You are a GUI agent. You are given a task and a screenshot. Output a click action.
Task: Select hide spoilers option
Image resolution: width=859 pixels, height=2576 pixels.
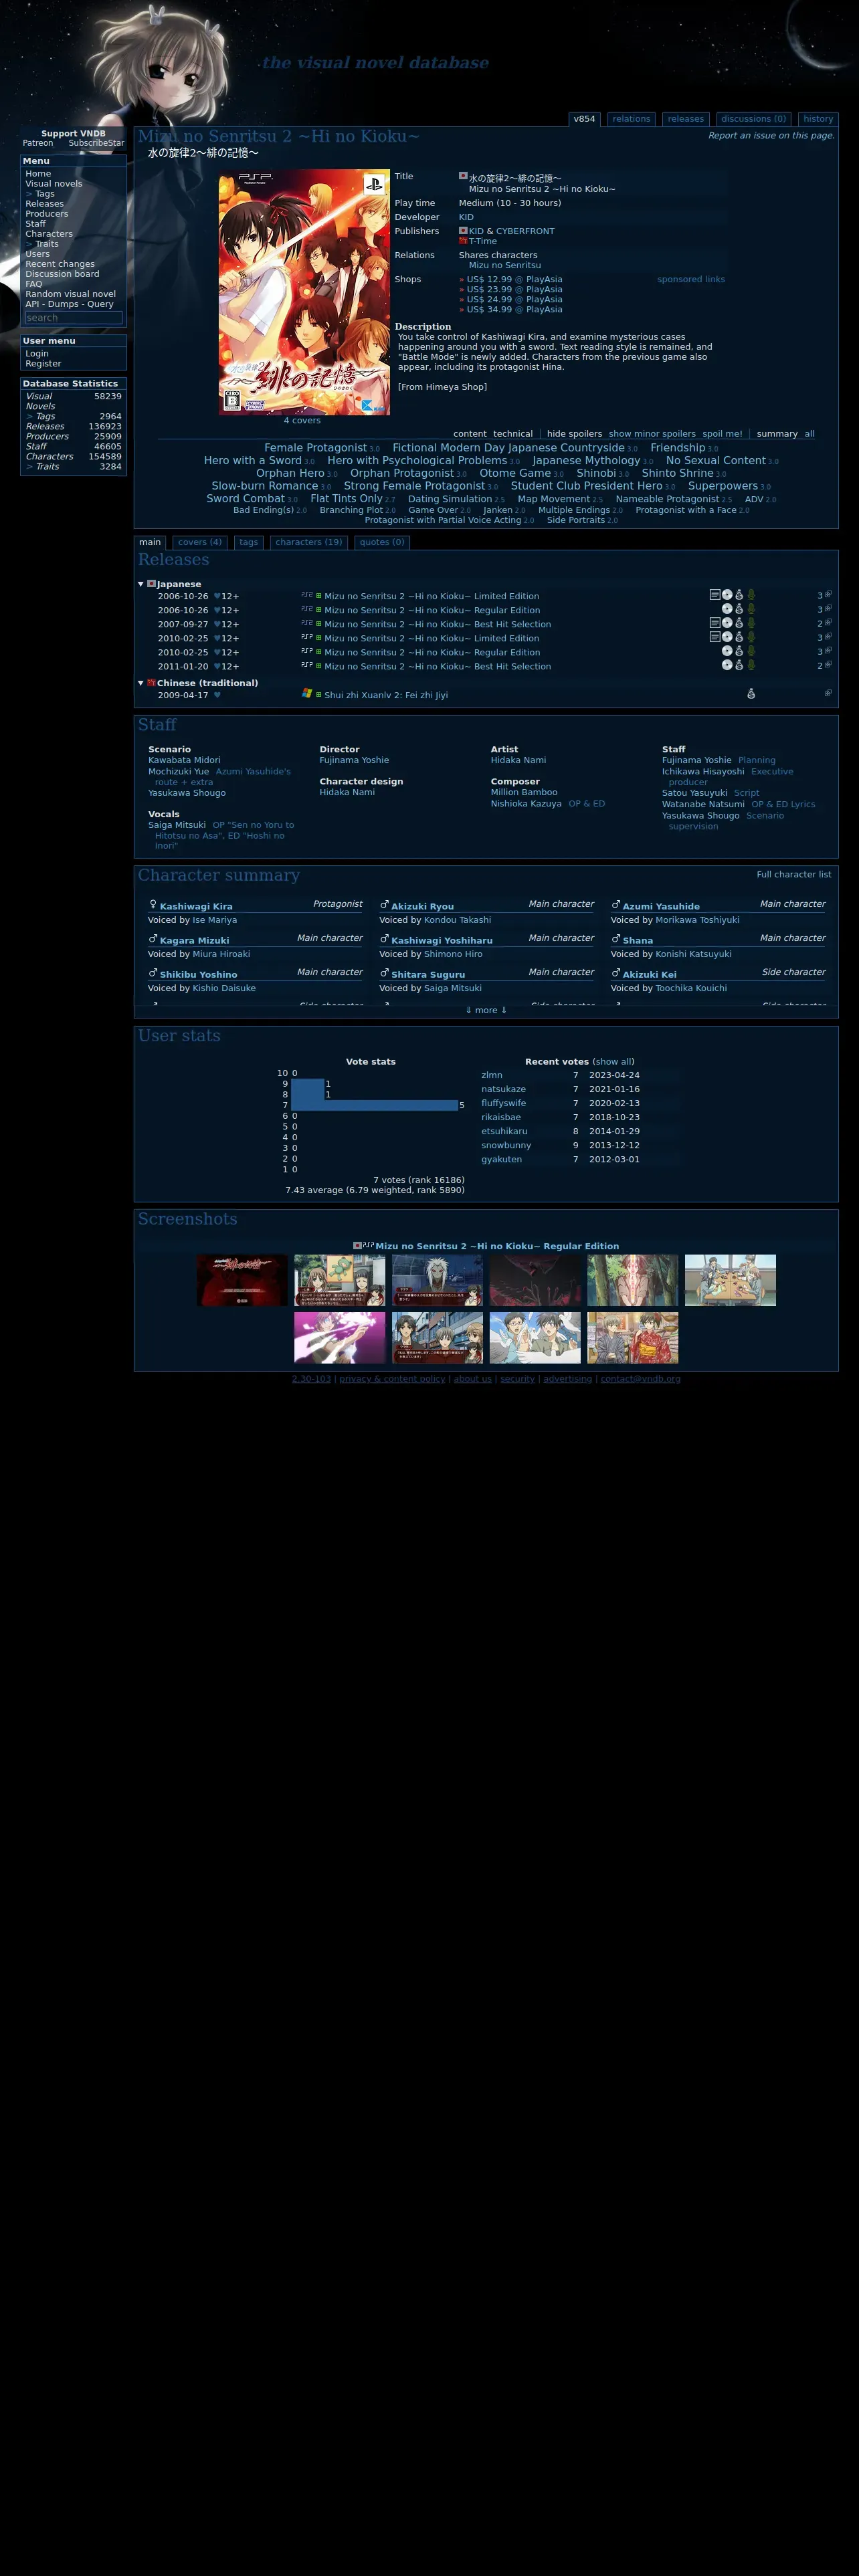point(574,434)
